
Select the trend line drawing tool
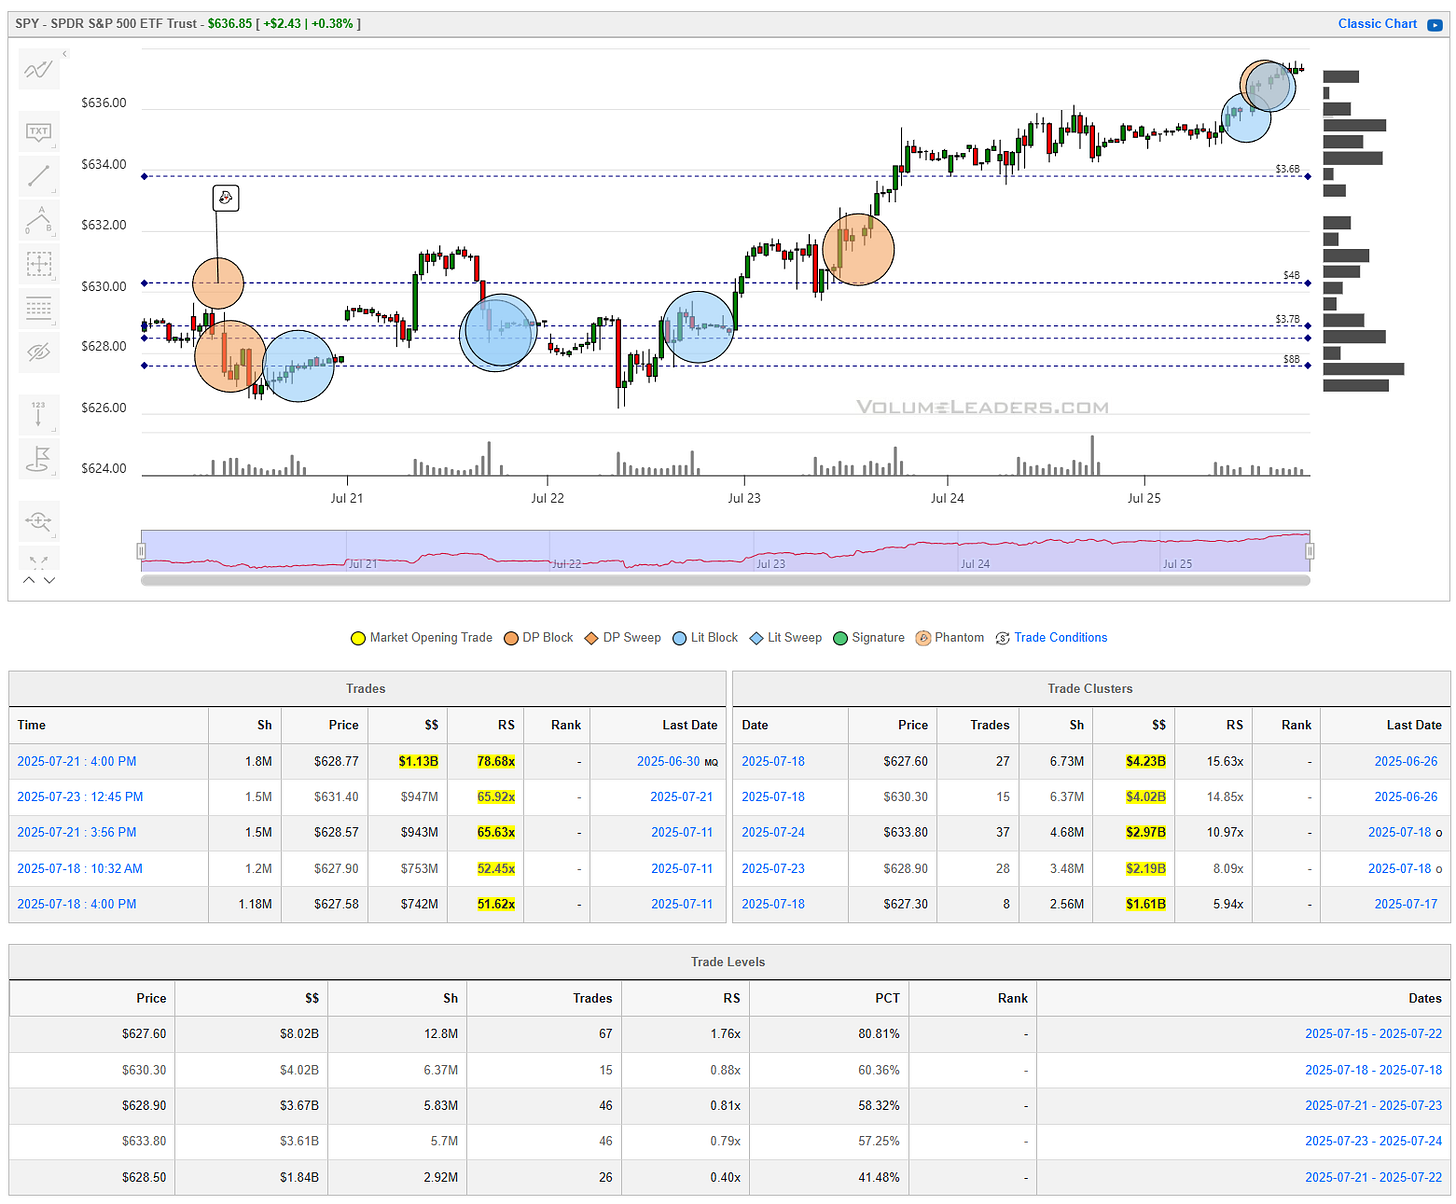39,176
